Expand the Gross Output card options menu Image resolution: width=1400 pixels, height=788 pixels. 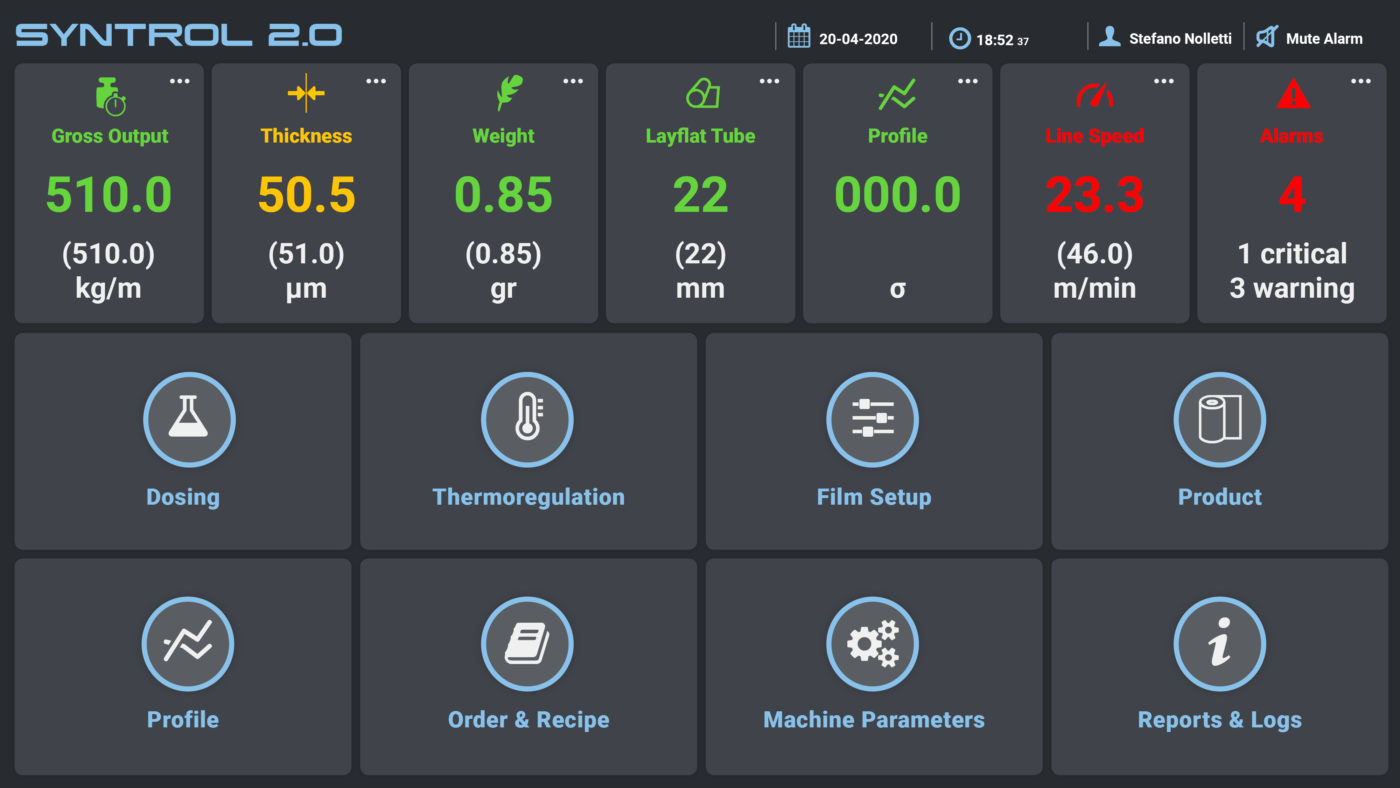179,82
